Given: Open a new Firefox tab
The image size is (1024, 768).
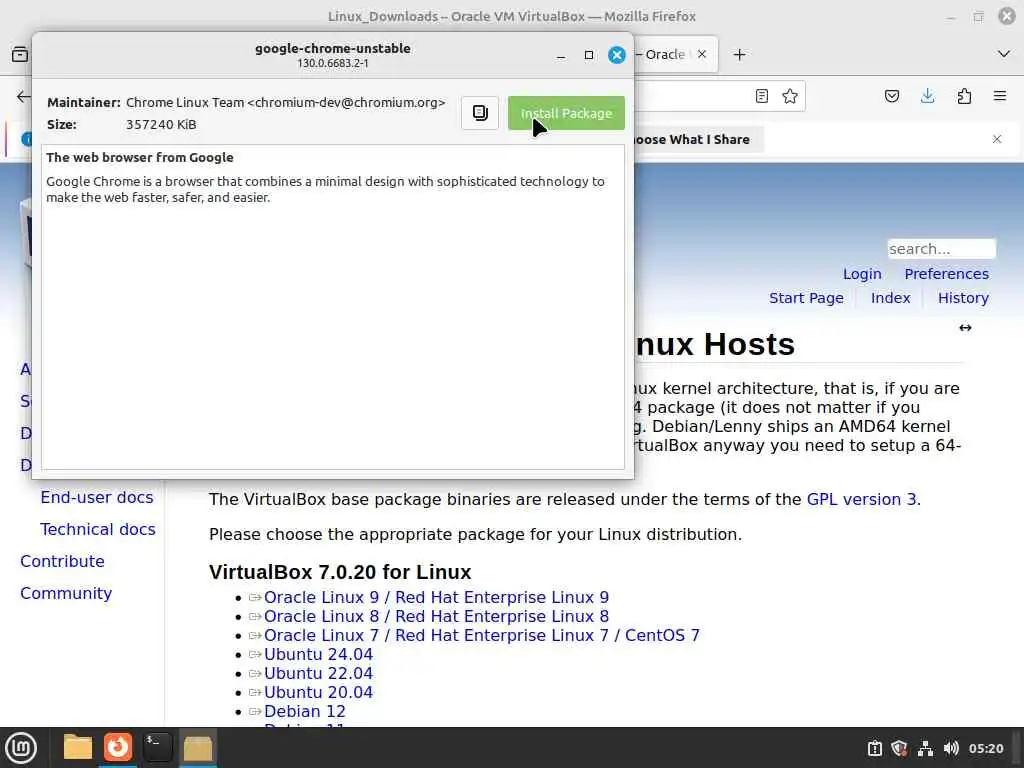Looking at the screenshot, I should tap(739, 55).
